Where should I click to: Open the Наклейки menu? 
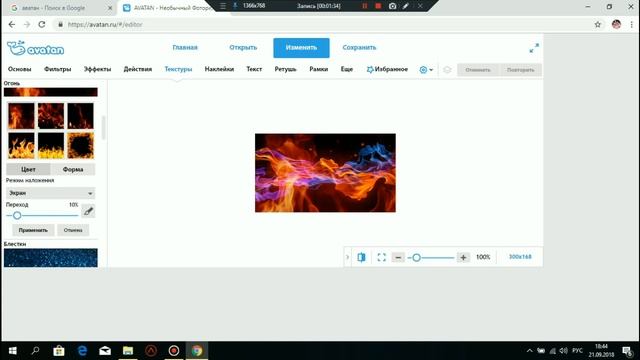point(219,69)
